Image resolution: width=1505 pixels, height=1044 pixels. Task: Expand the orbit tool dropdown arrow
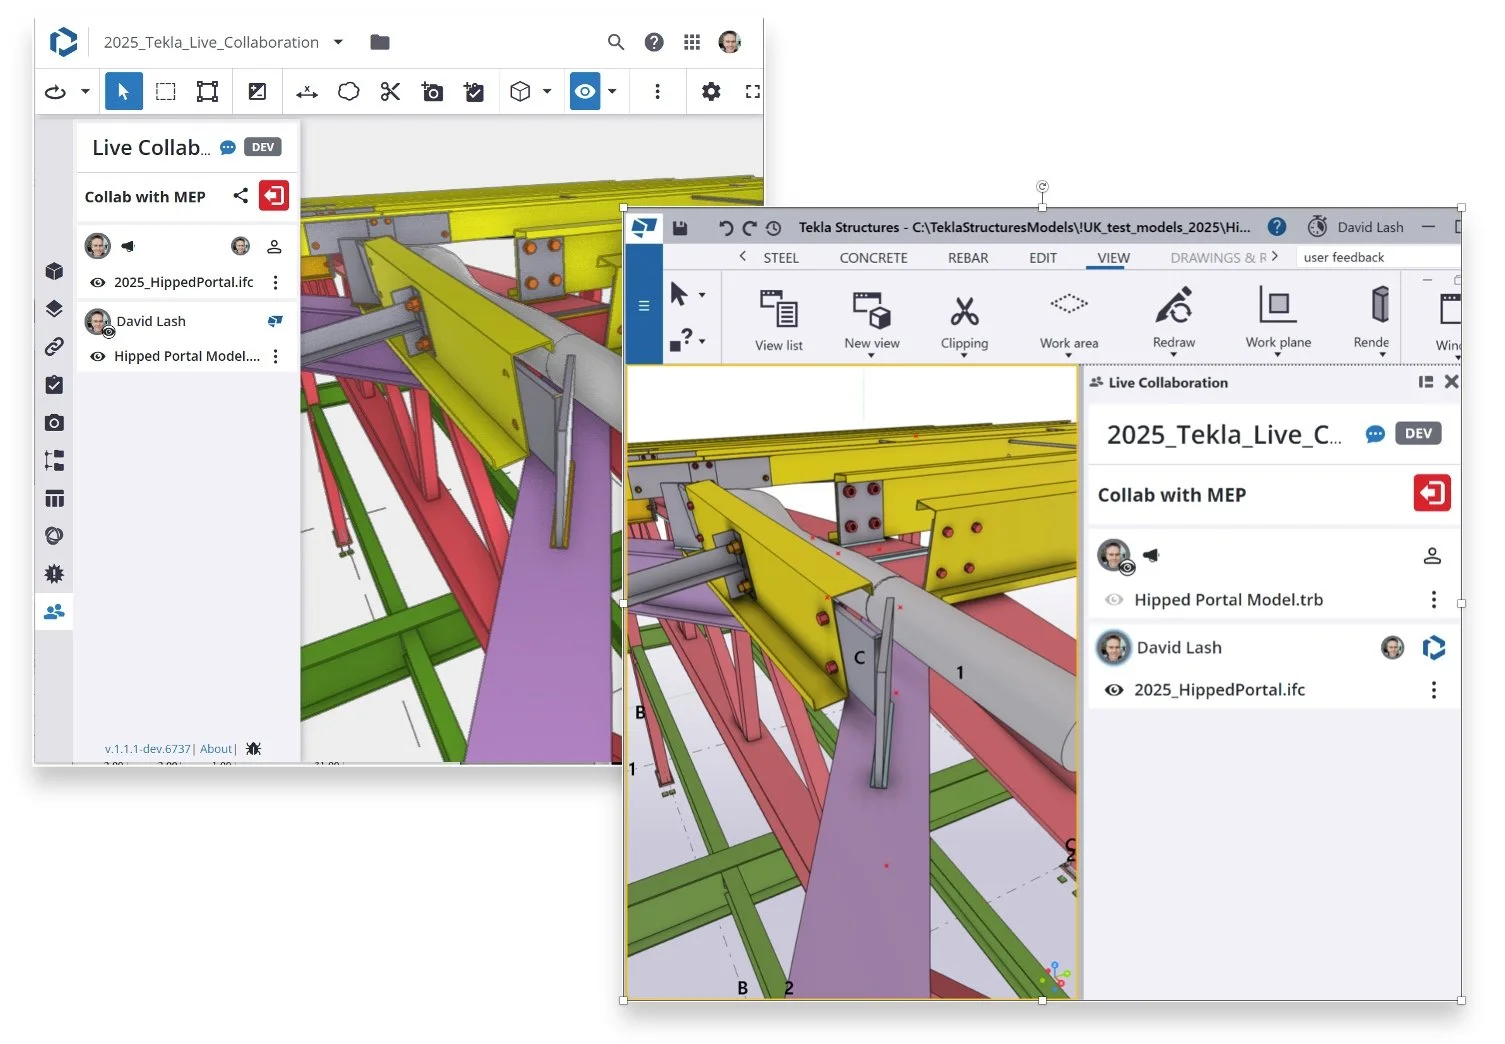(x=85, y=92)
